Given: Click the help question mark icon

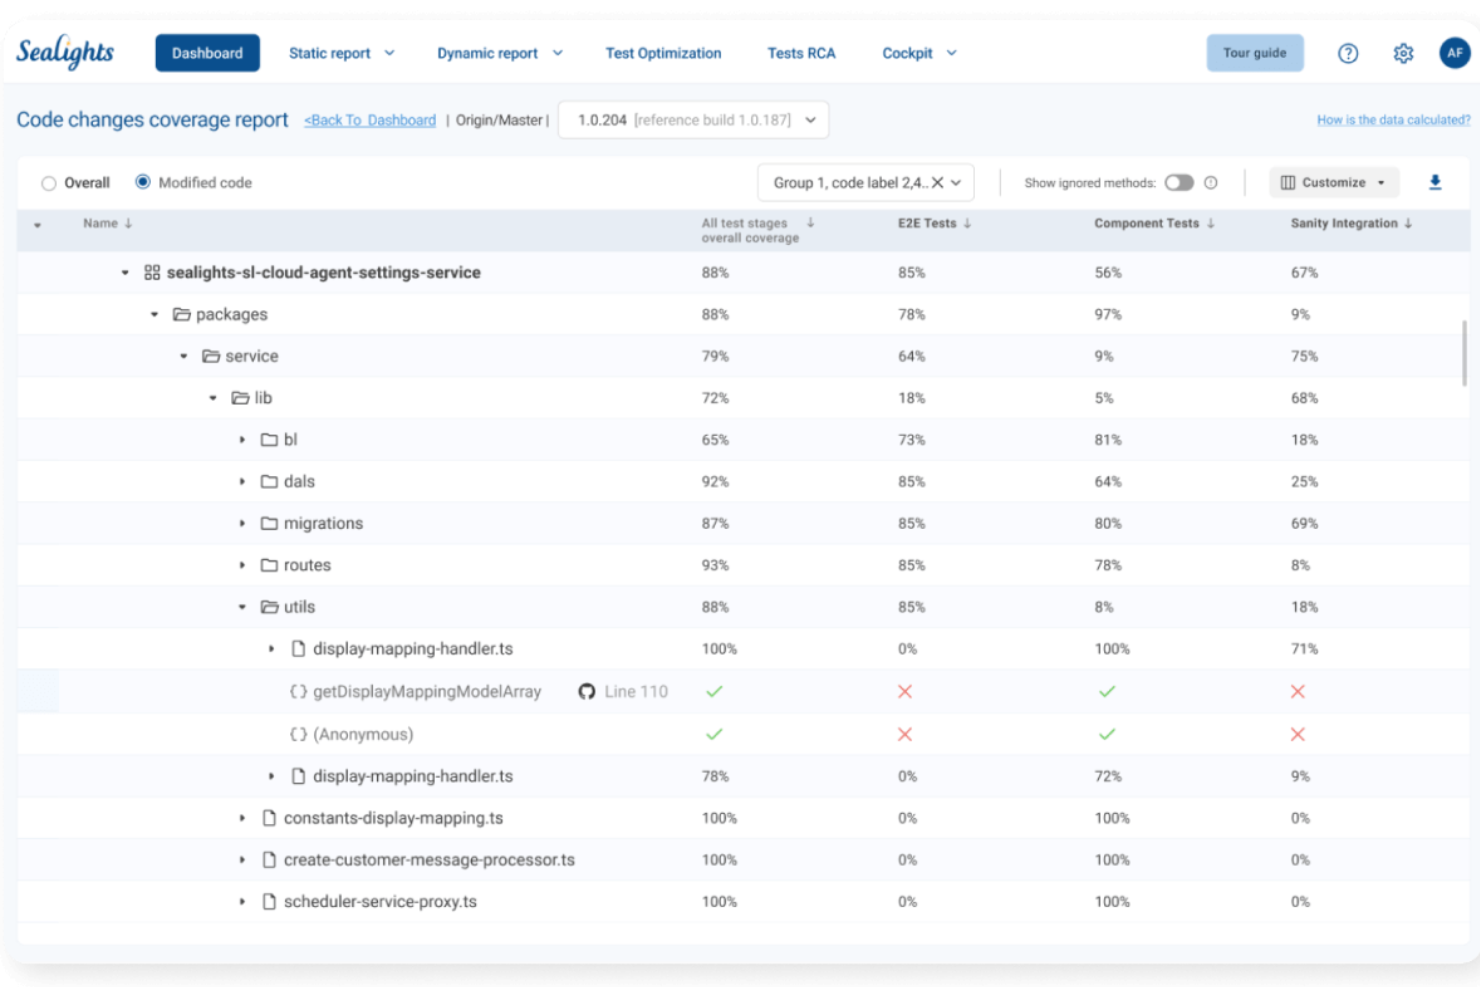Looking at the screenshot, I should (x=1348, y=53).
